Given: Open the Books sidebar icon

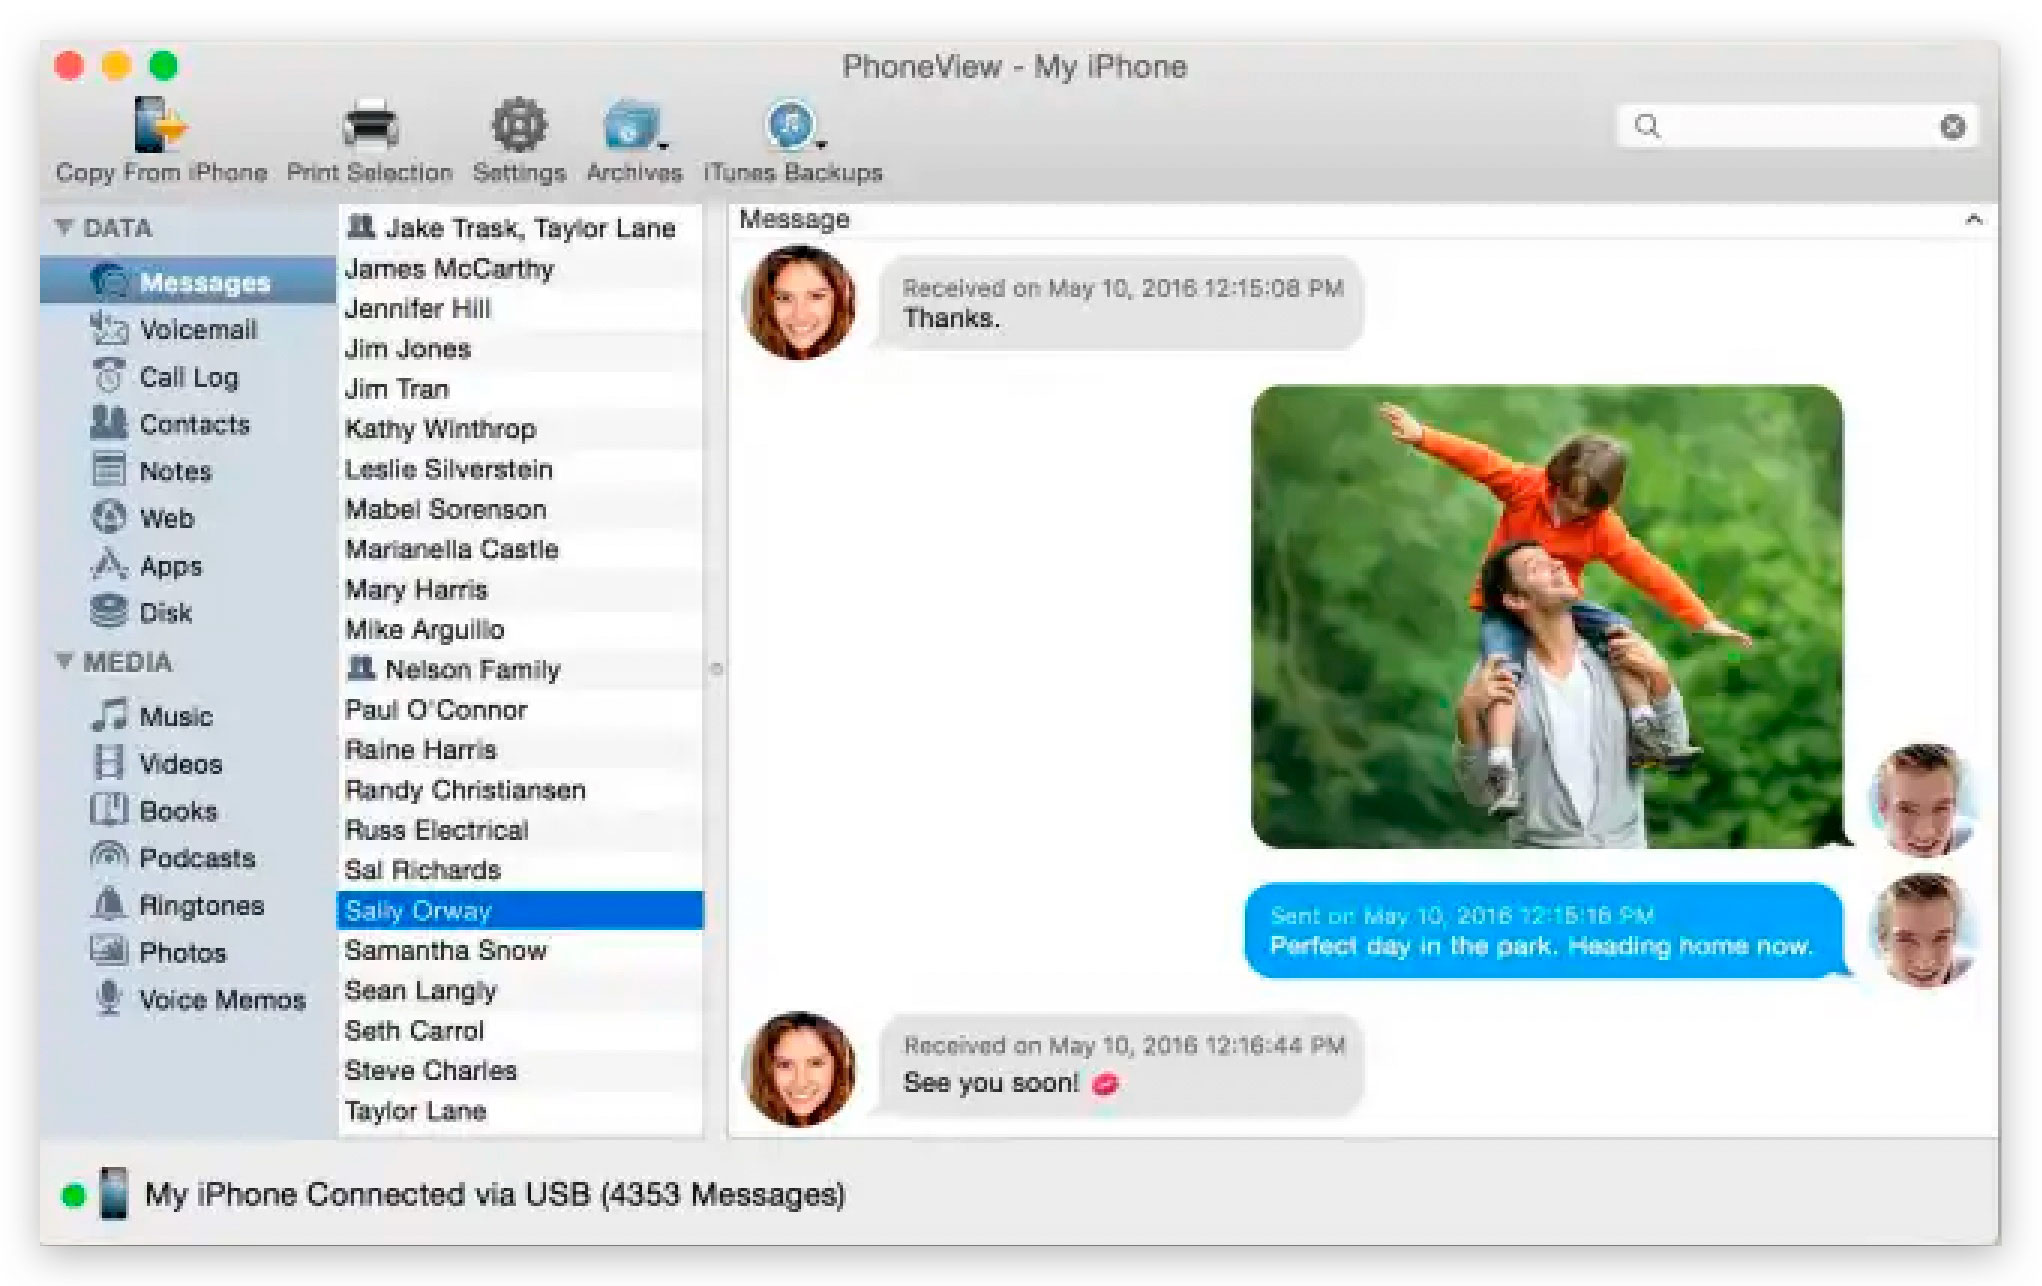Looking at the screenshot, I should click(109, 809).
